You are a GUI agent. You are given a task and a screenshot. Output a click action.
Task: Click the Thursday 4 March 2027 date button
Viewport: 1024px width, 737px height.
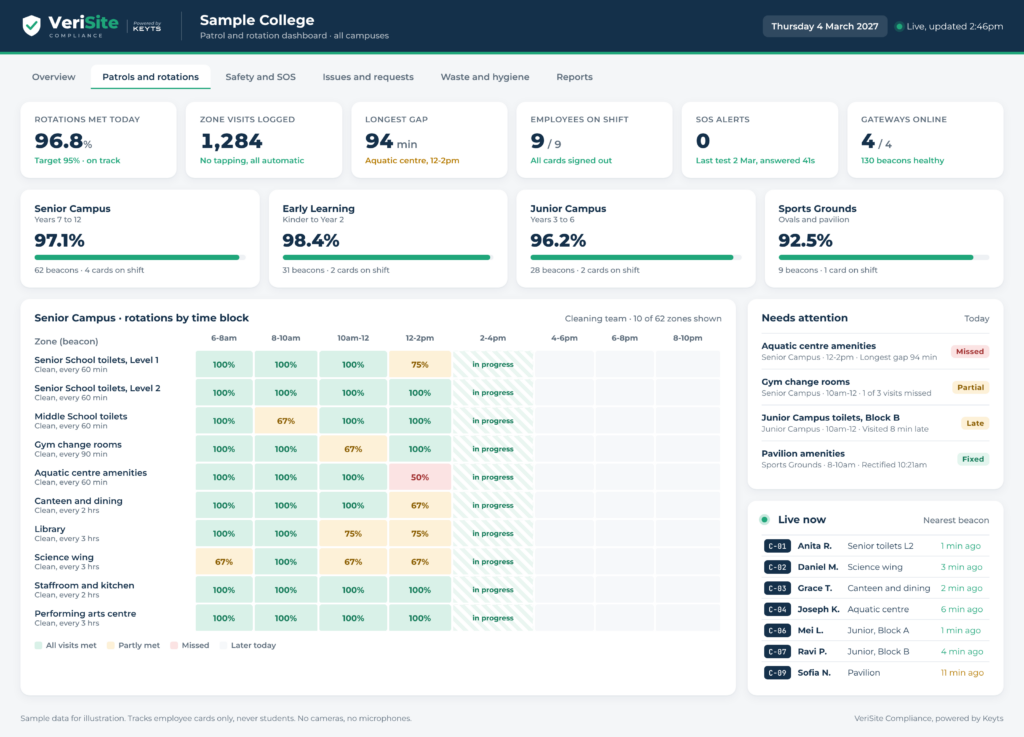point(824,27)
